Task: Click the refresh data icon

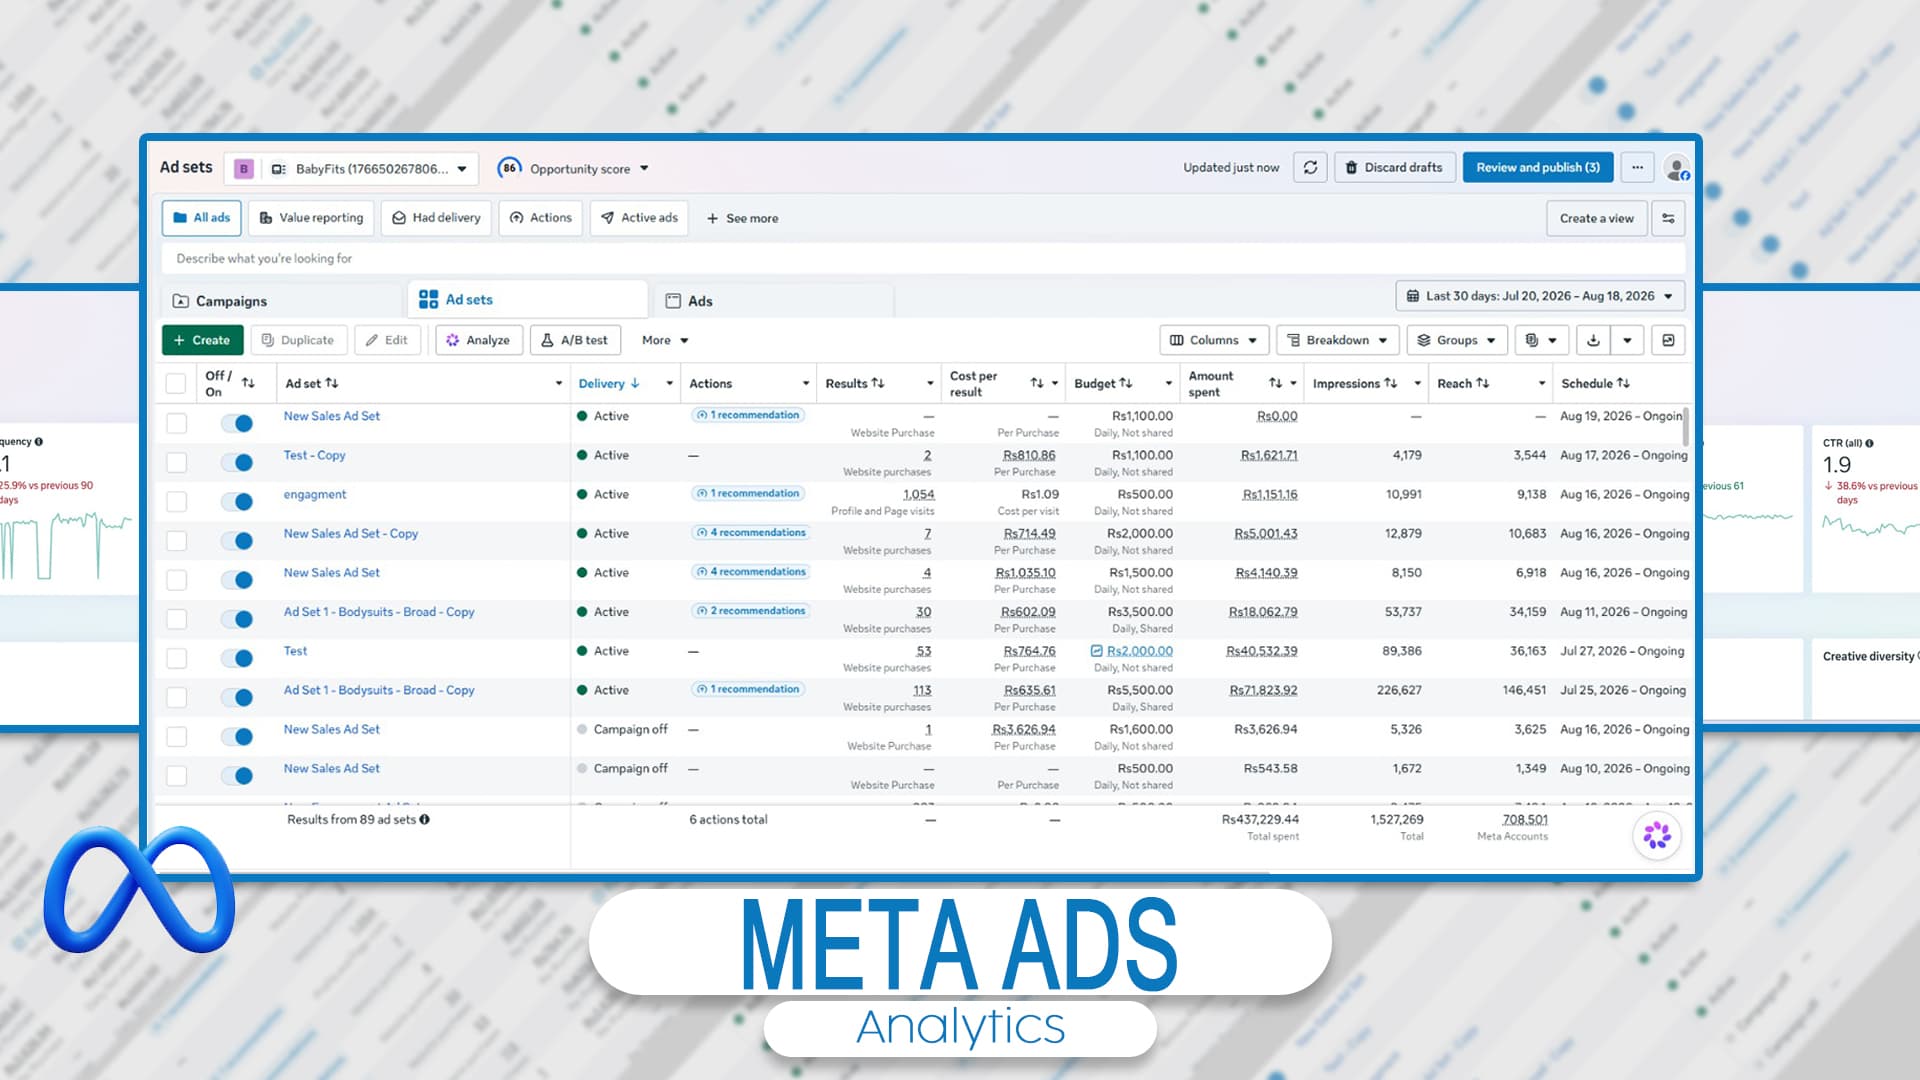Action: click(x=1310, y=168)
